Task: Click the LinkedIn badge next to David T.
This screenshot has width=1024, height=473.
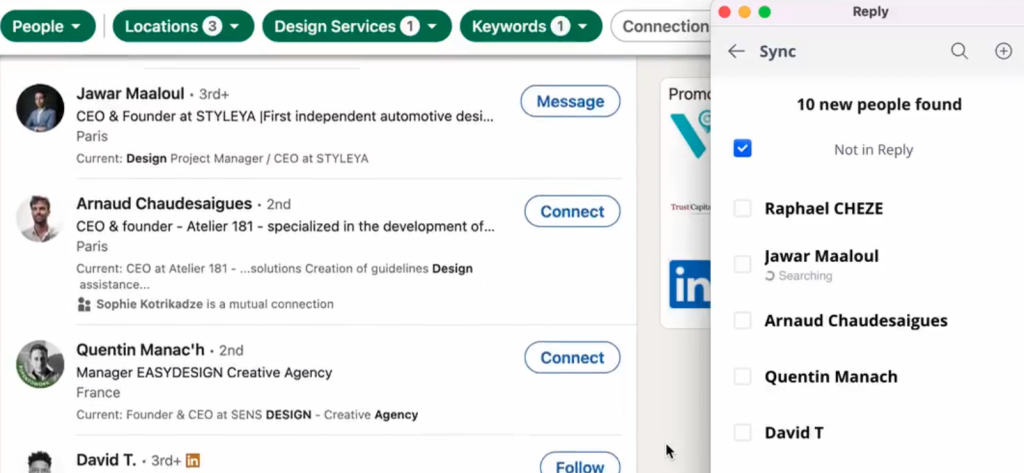Action: click(x=193, y=461)
